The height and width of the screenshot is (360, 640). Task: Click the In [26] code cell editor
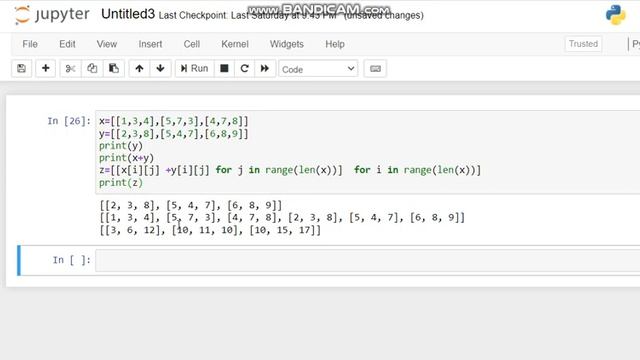click(x=367, y=152)
